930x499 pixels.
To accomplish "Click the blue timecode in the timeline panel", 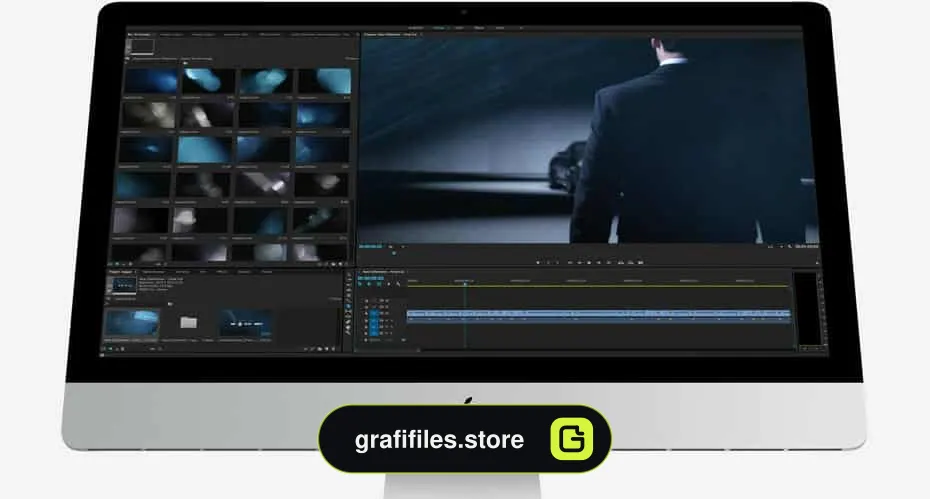I will [371, 278].
